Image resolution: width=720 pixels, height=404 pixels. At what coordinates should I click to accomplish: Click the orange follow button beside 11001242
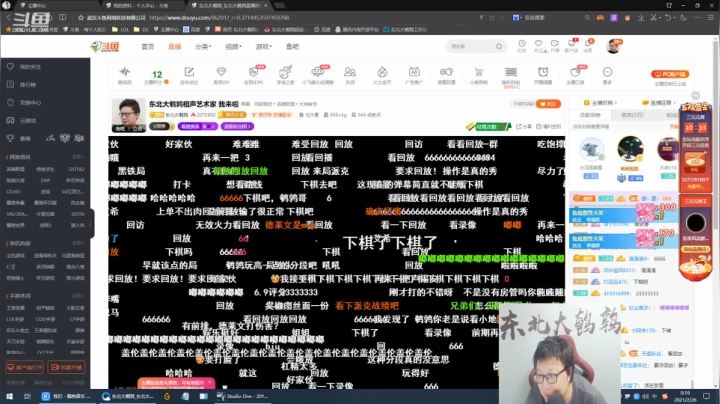(x=548, y=104)
